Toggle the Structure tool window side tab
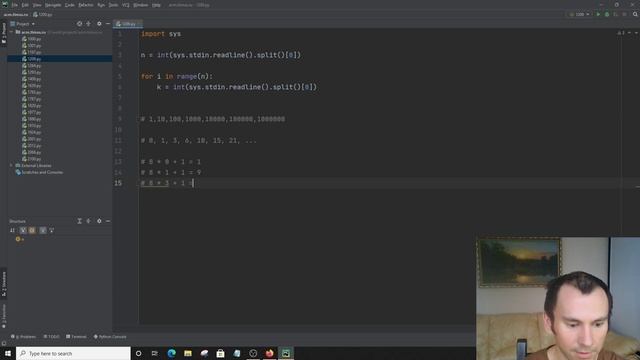This screenshot has width=640, height=360. point(4,283)
